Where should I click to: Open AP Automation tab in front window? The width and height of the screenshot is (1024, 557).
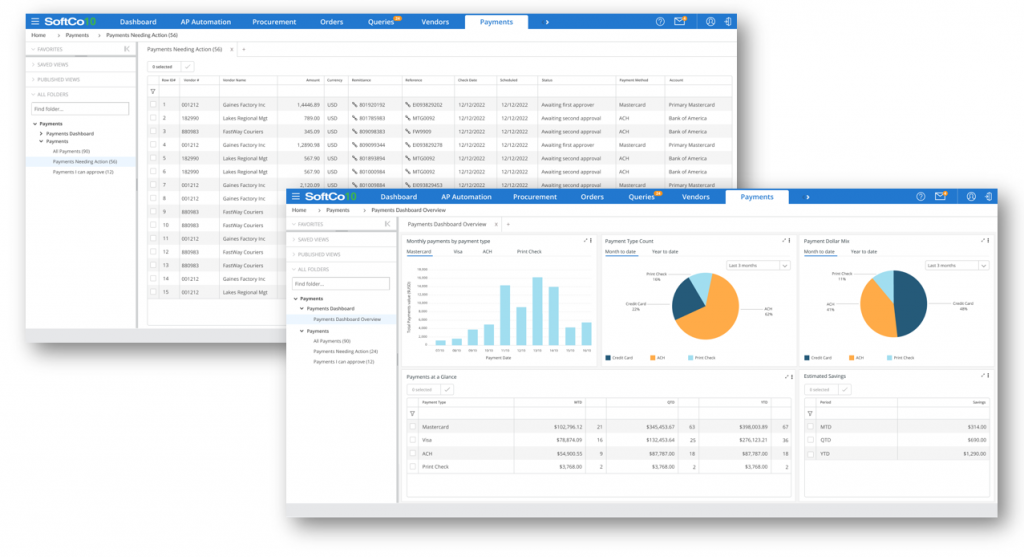[x=466, y=197]
